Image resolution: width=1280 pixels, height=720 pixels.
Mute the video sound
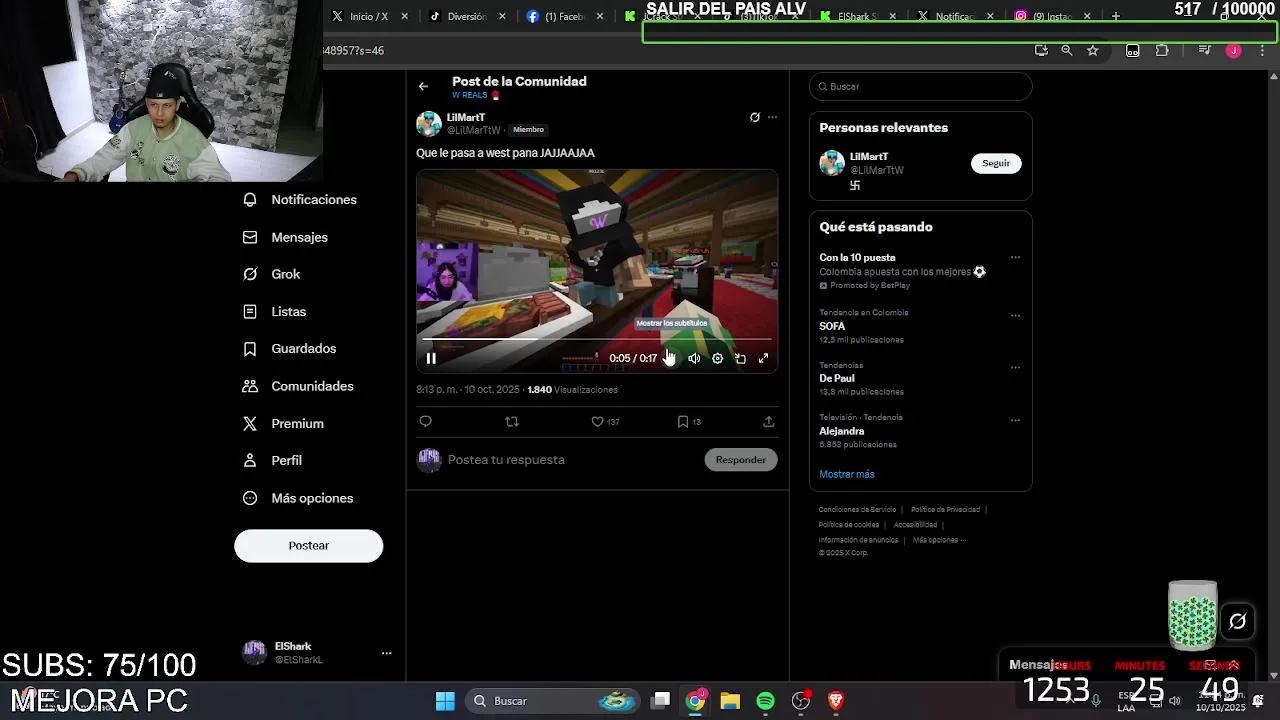click(x=694, y=358)
